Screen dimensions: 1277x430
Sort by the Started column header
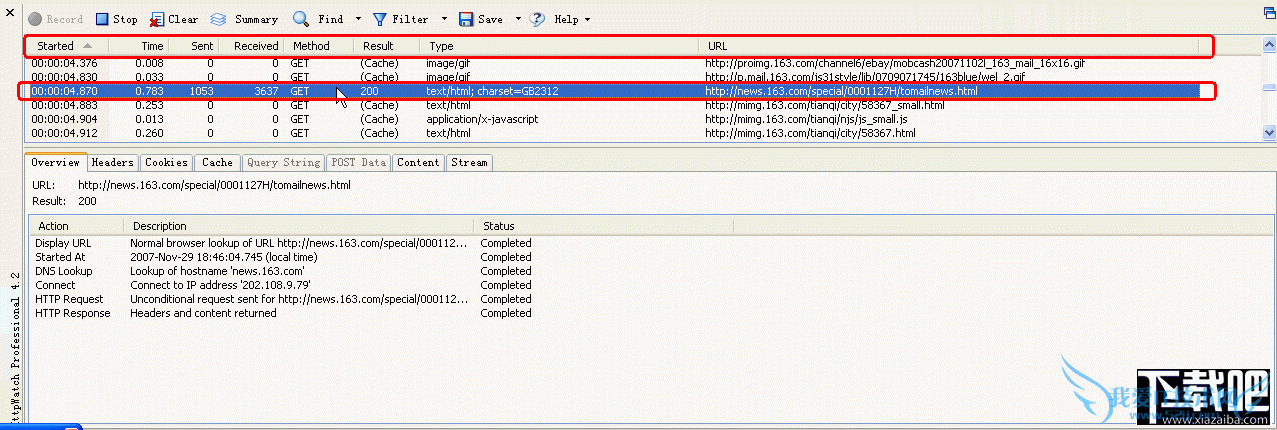tap(67, 46)
